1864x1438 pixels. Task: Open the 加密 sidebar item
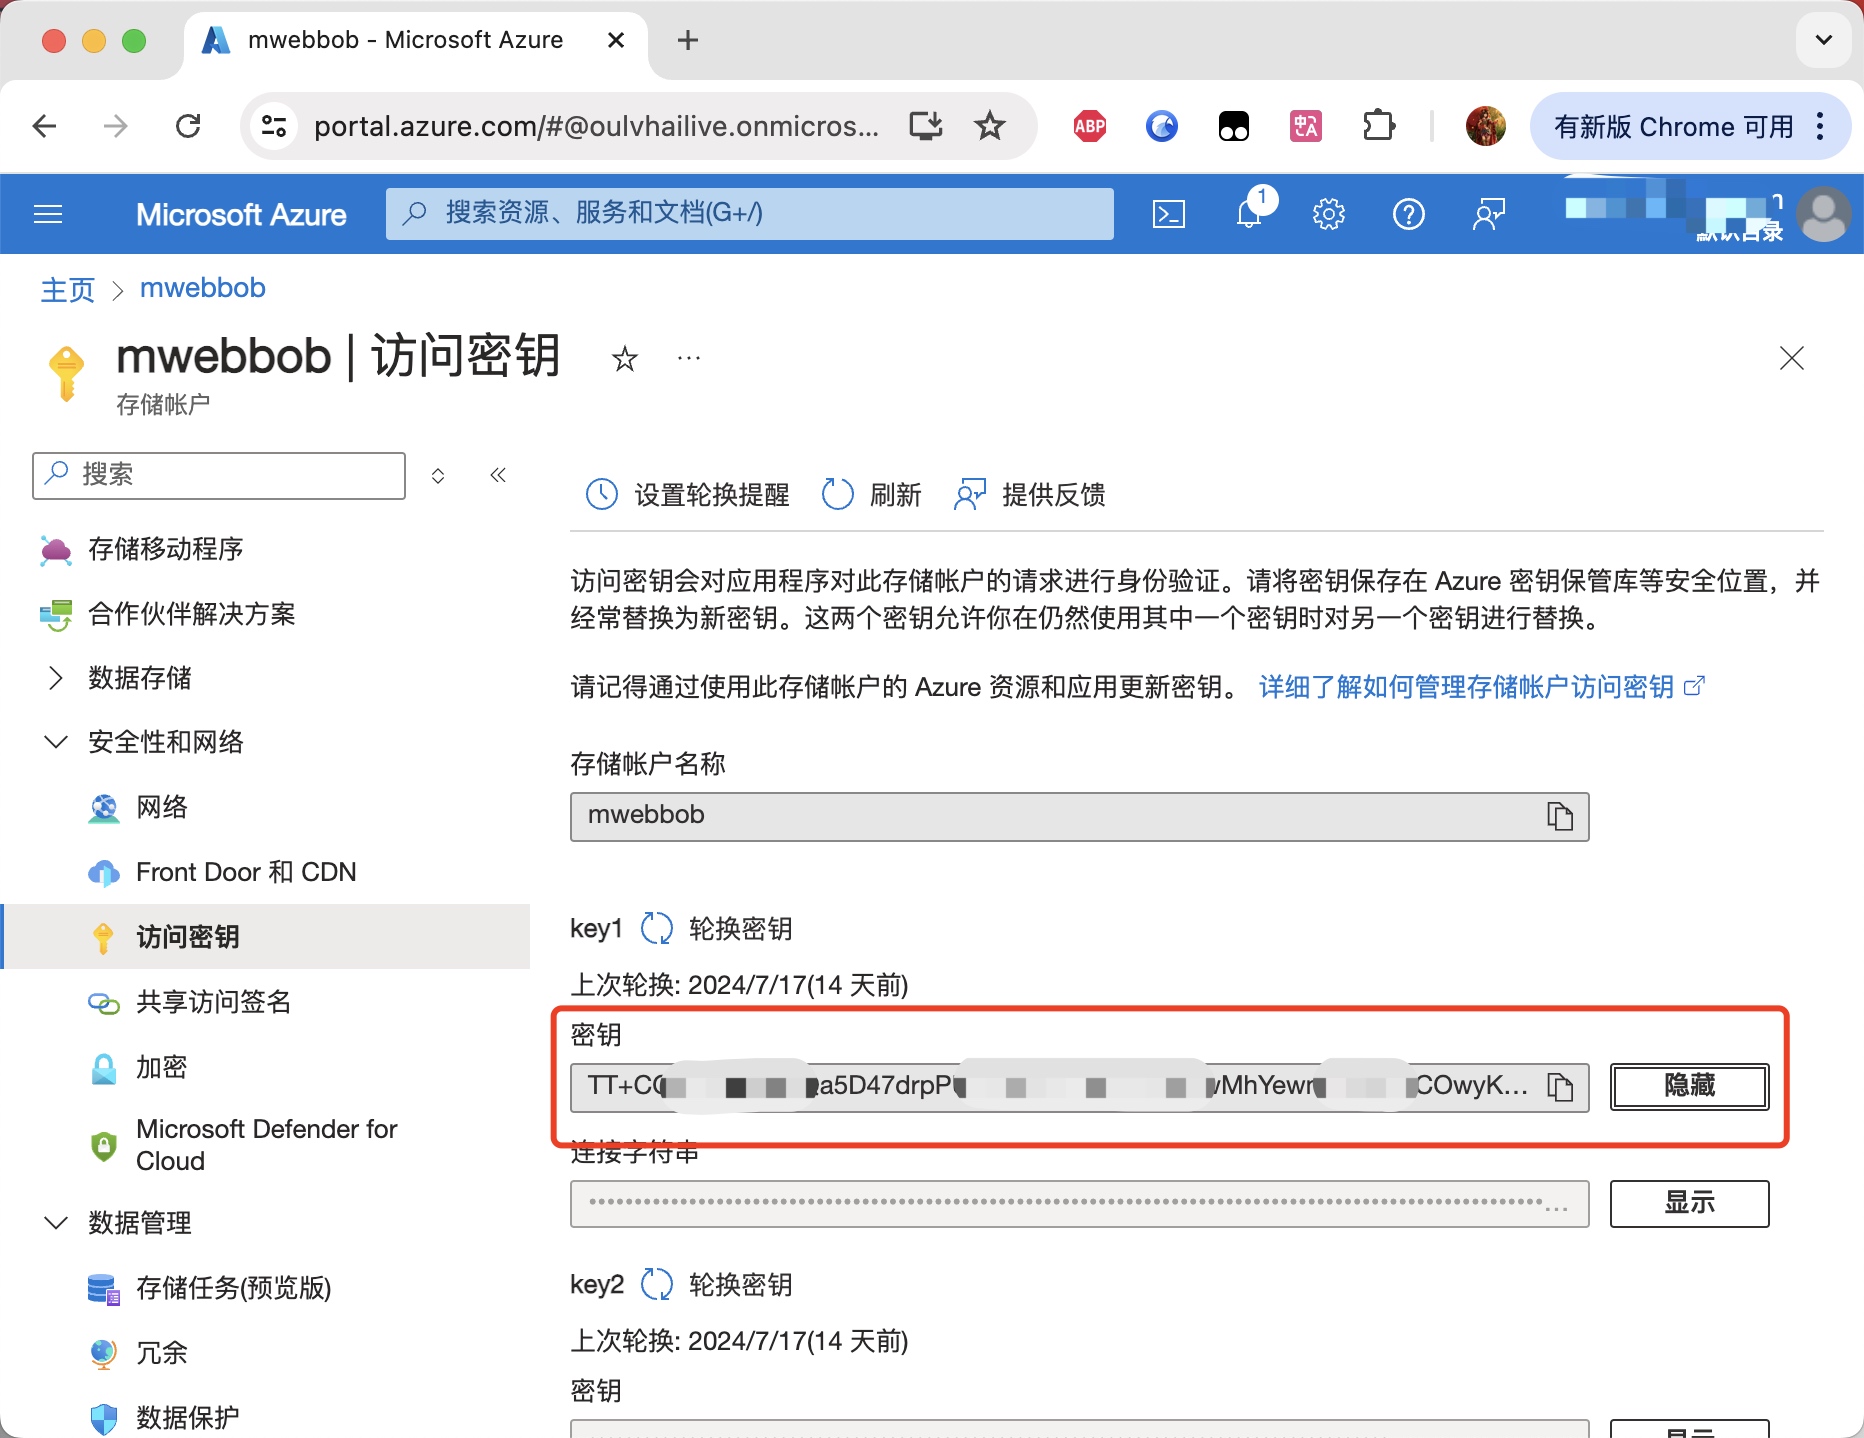[162, 1067]
